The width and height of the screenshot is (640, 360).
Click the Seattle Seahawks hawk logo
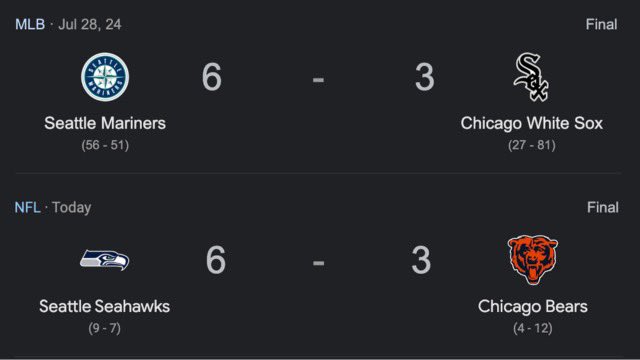click(x=104, y=260)
